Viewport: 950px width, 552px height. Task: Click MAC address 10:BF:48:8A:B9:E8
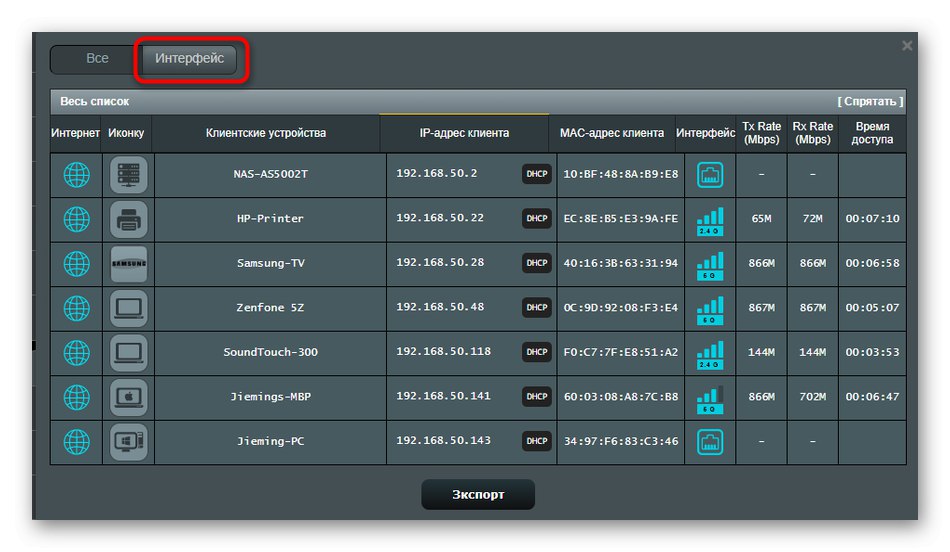[x=620, y=175]
